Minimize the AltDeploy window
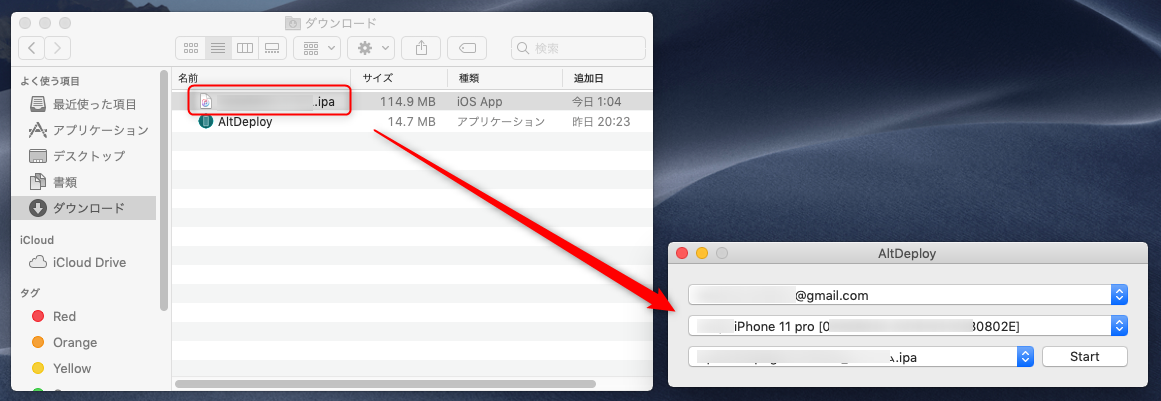 (702, 253)
